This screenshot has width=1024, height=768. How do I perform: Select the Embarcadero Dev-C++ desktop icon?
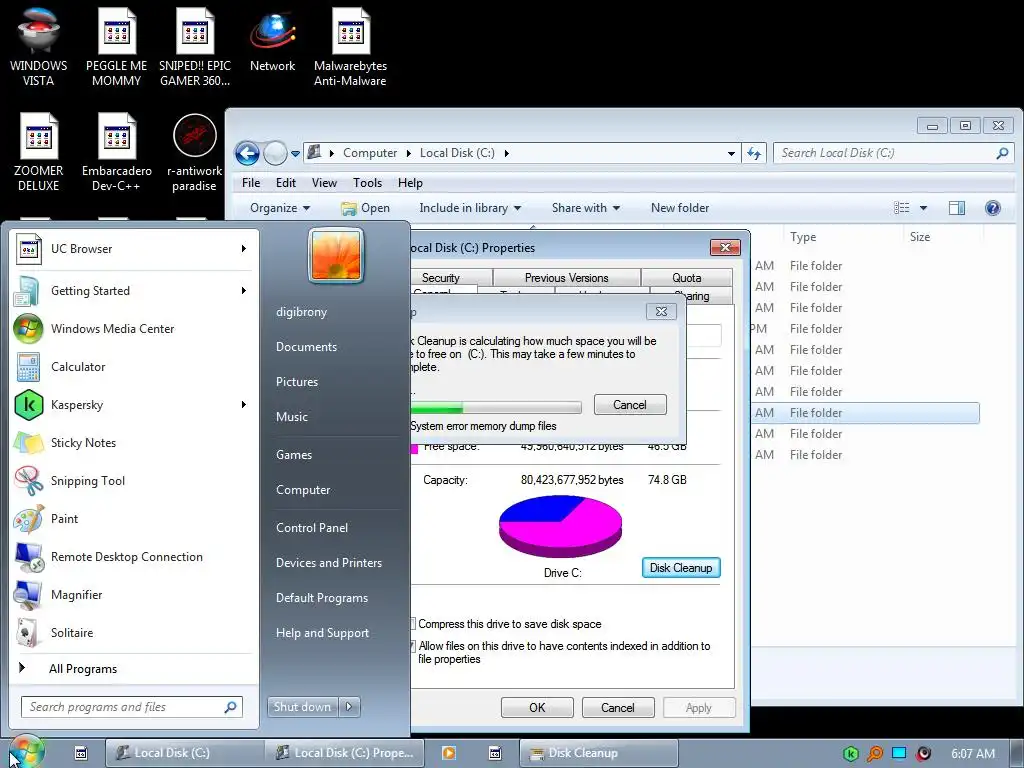[x=116, y=152]
